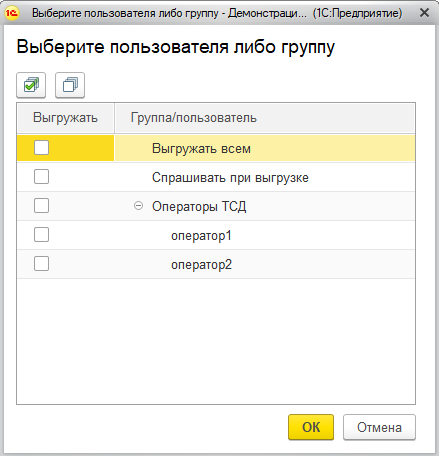Click the Группа/пользователь column header
The height and width of the screenshot is (456, 439).
pos(265,118)
